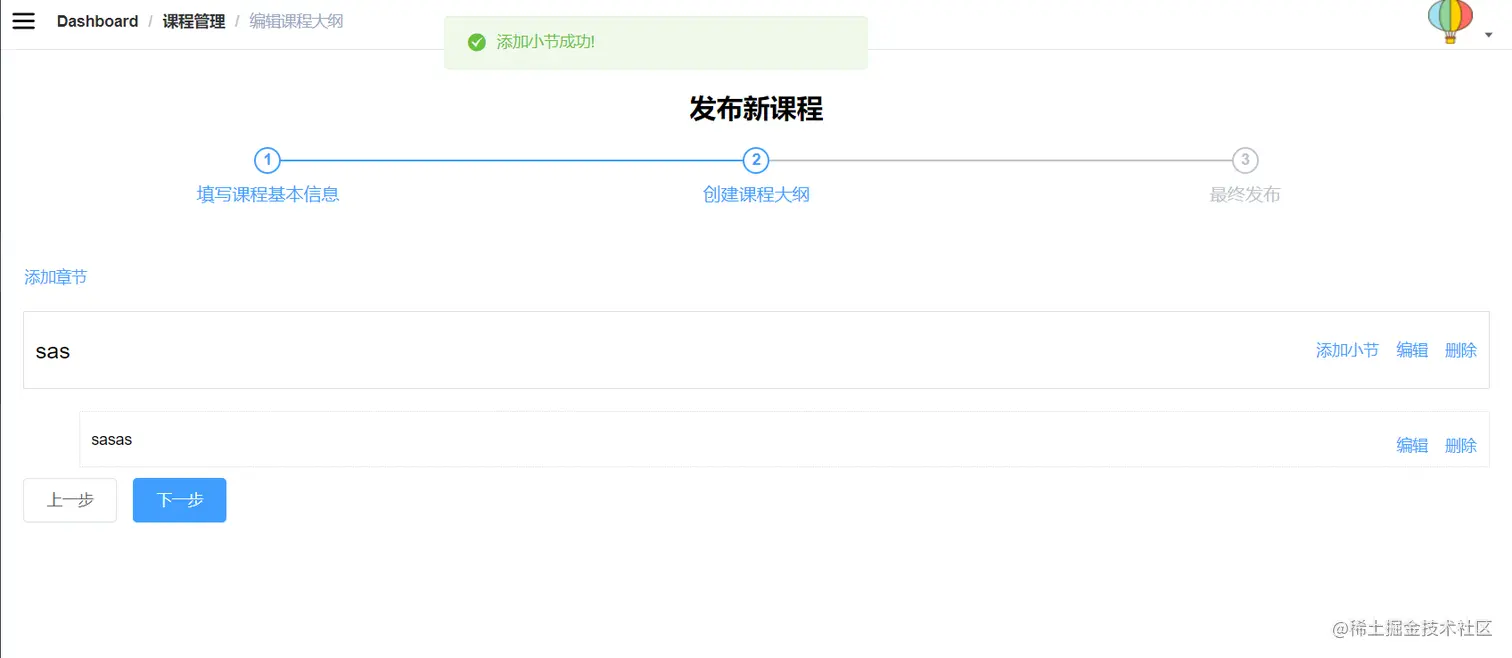1512x658 pixels.
Task: Select 编辑课程大纲 breadcrumb text
Action: click(296, 21)
